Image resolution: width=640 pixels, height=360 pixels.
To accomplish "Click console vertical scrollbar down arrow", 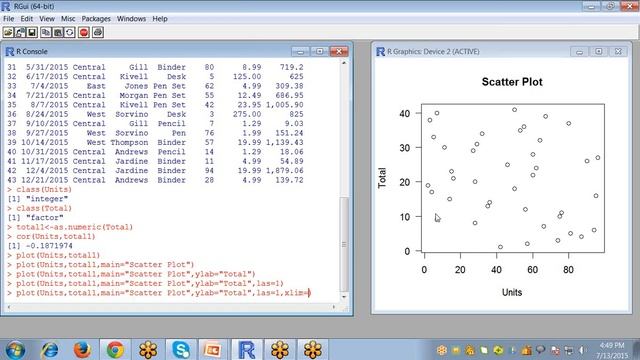I will pos(344,297).
